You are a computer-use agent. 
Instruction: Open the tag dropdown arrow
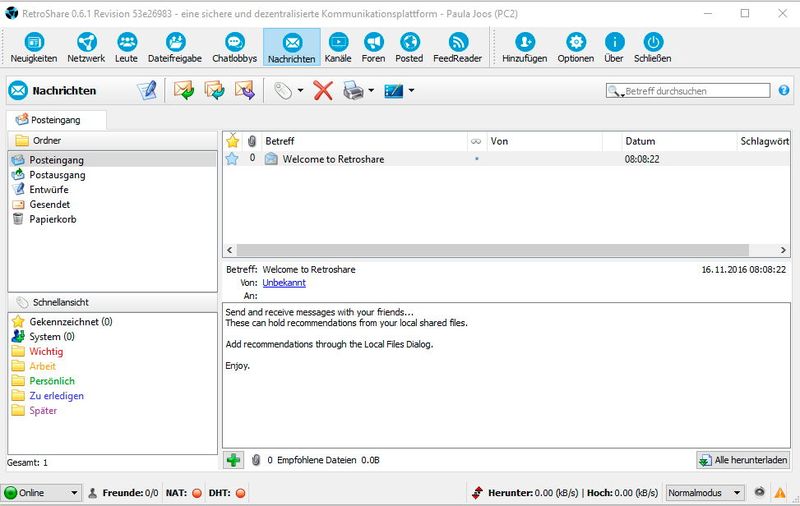(301, 91)
